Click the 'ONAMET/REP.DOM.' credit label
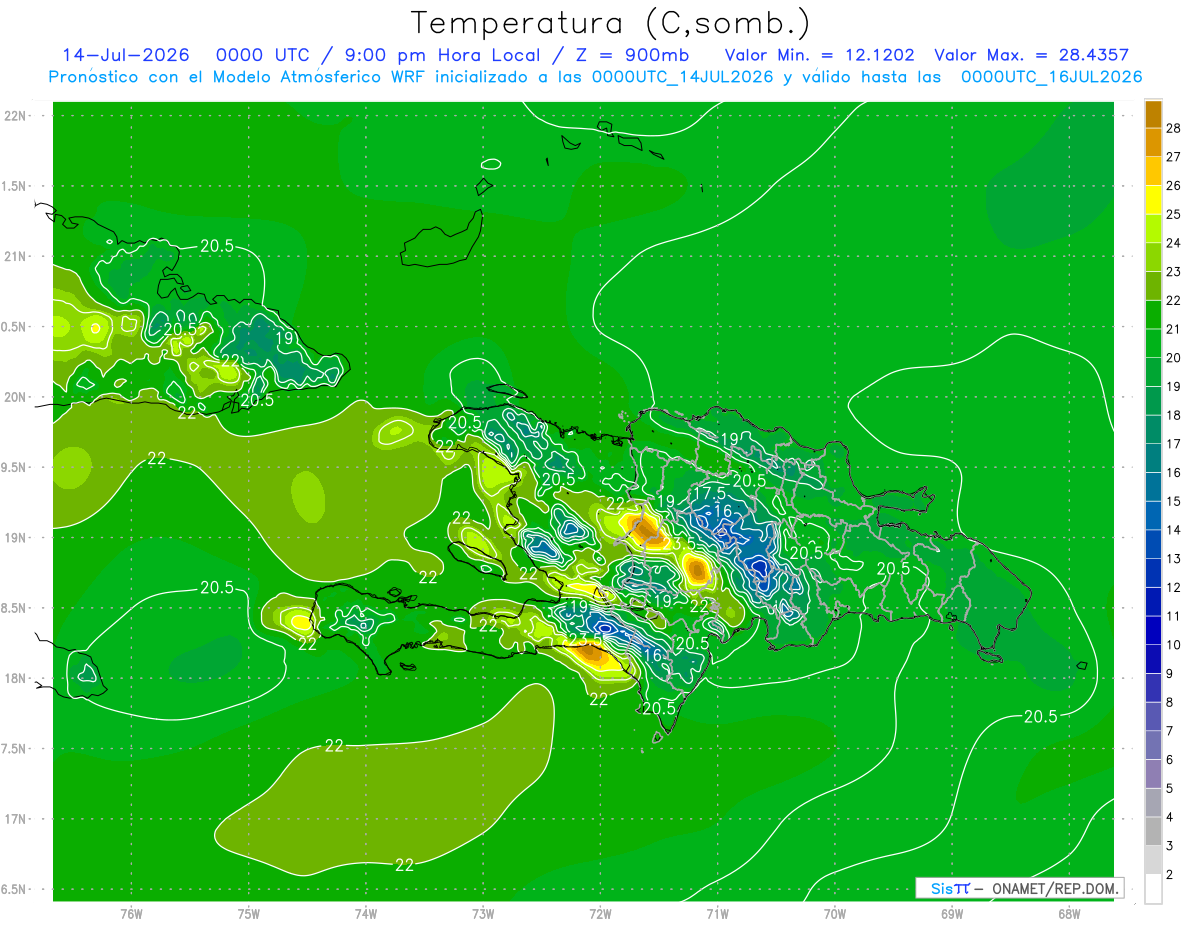The height and width of the screenshot is (927, 1200). [1053, 888]
